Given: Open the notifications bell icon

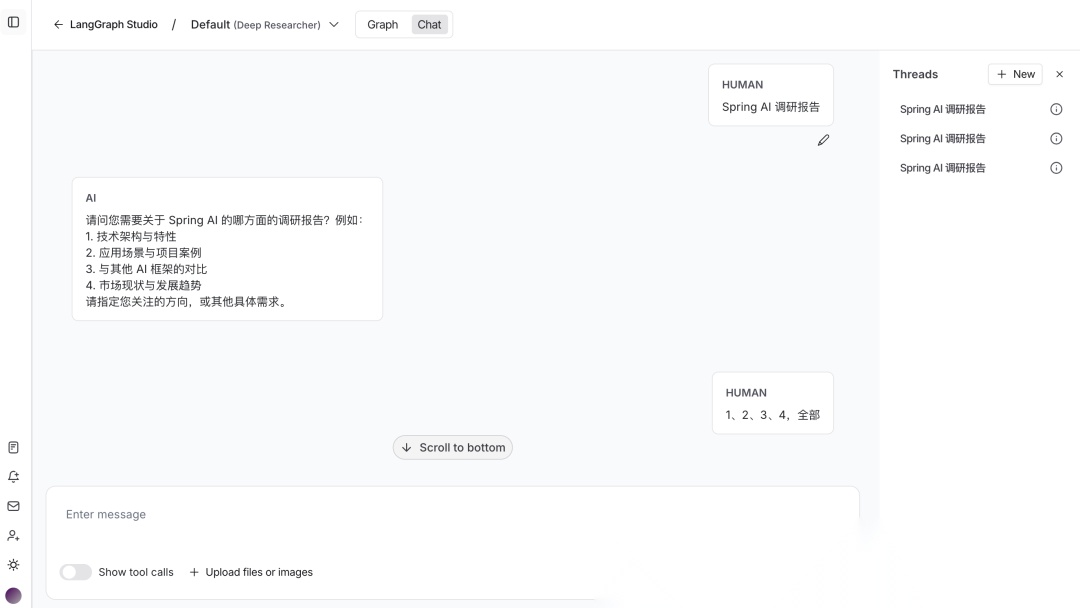Looking at the screenshot, I should click(x=13, y=476).
